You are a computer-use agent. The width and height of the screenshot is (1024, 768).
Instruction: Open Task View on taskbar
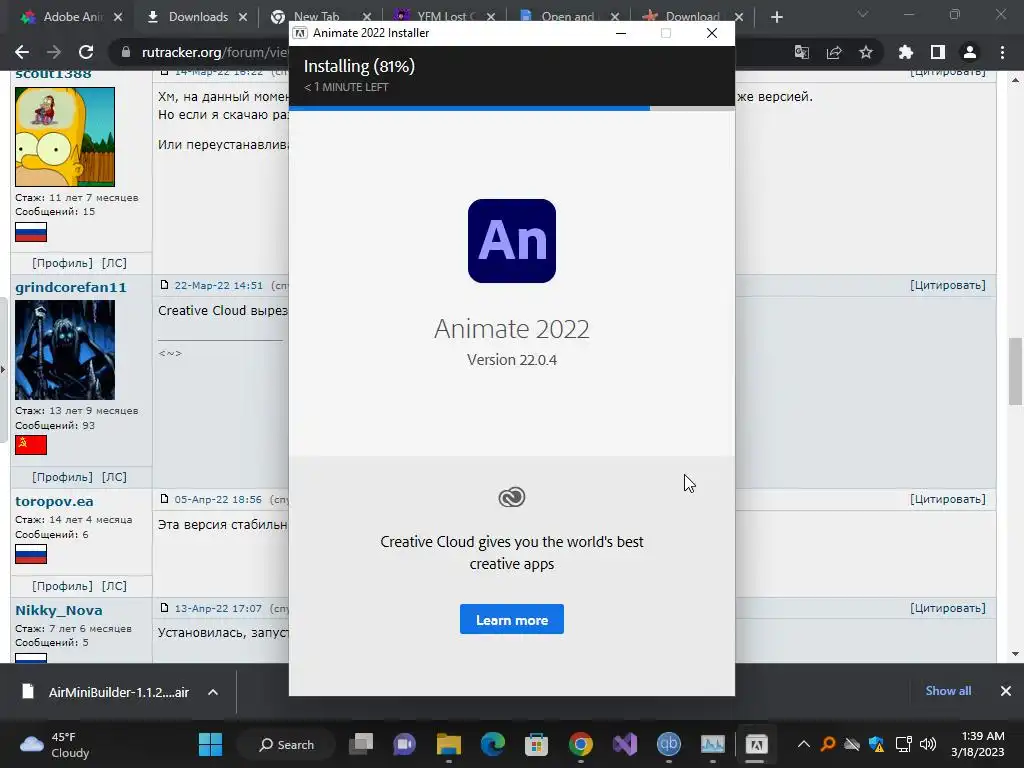(360, 744)
